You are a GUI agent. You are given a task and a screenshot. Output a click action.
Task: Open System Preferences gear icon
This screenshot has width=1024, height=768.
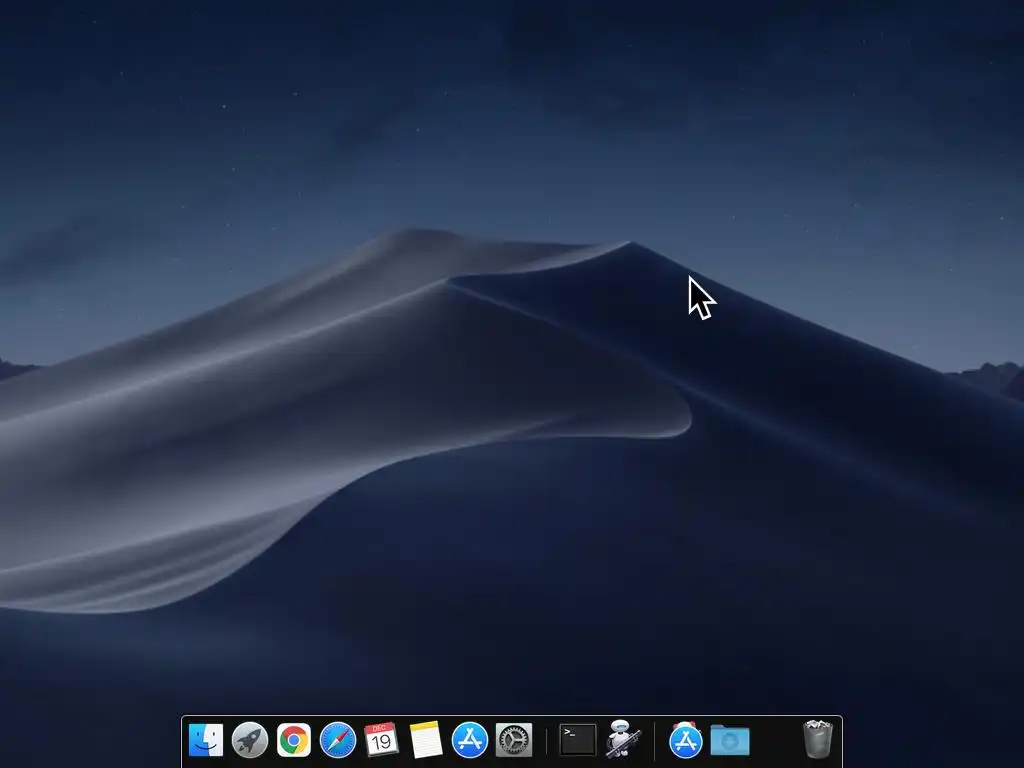514,740
